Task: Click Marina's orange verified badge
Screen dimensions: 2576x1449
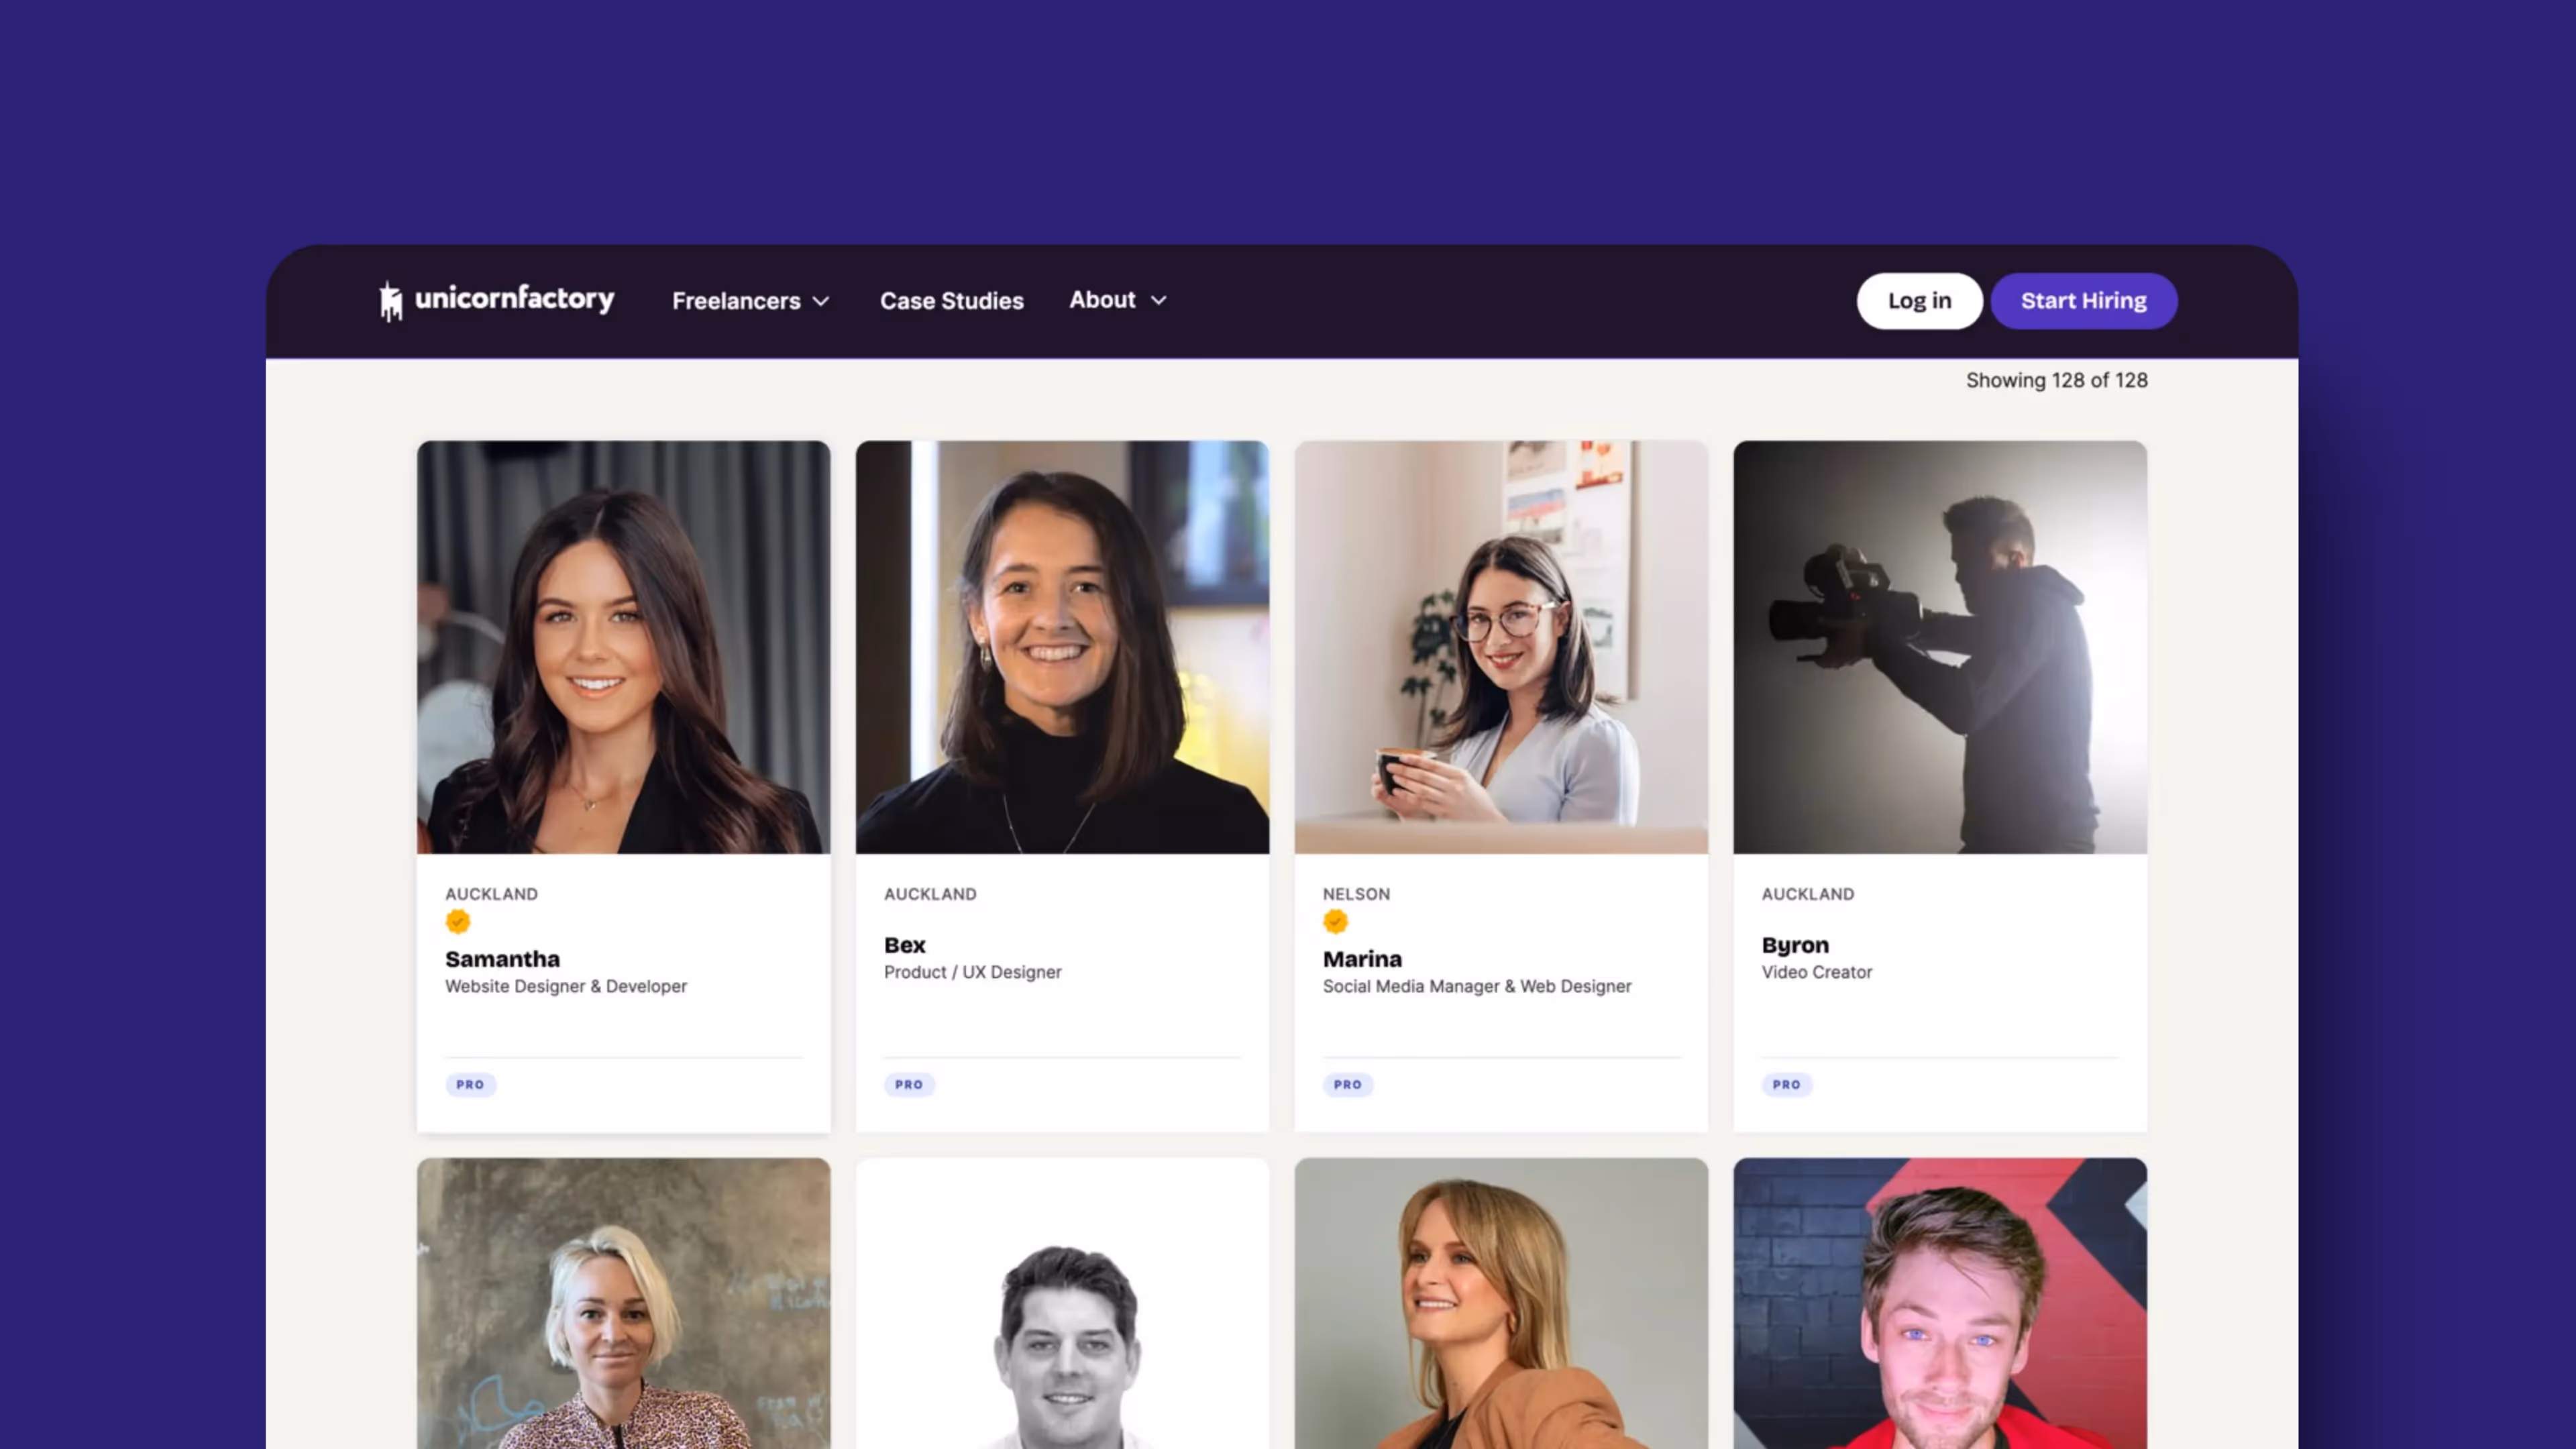Action: click(x=1335, y=921)
